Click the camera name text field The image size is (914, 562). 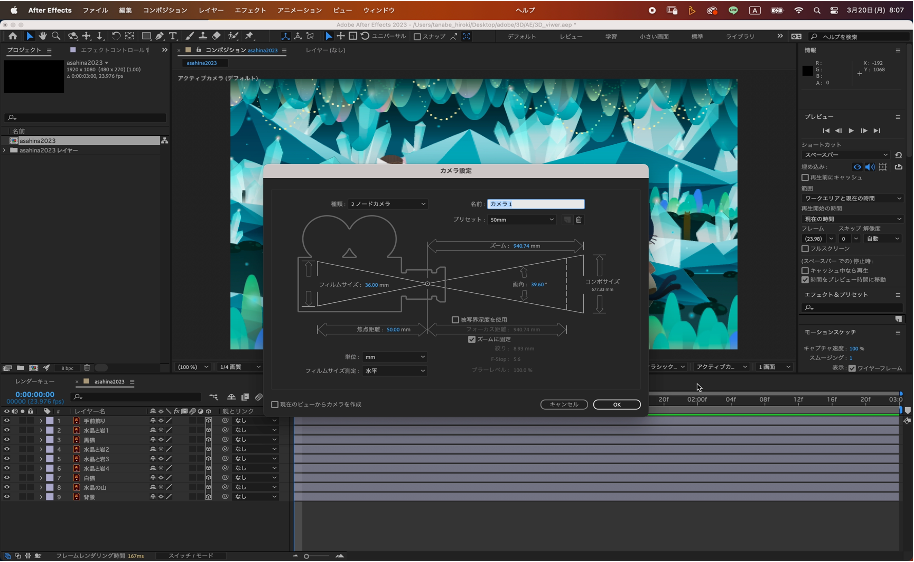[535, 204]
